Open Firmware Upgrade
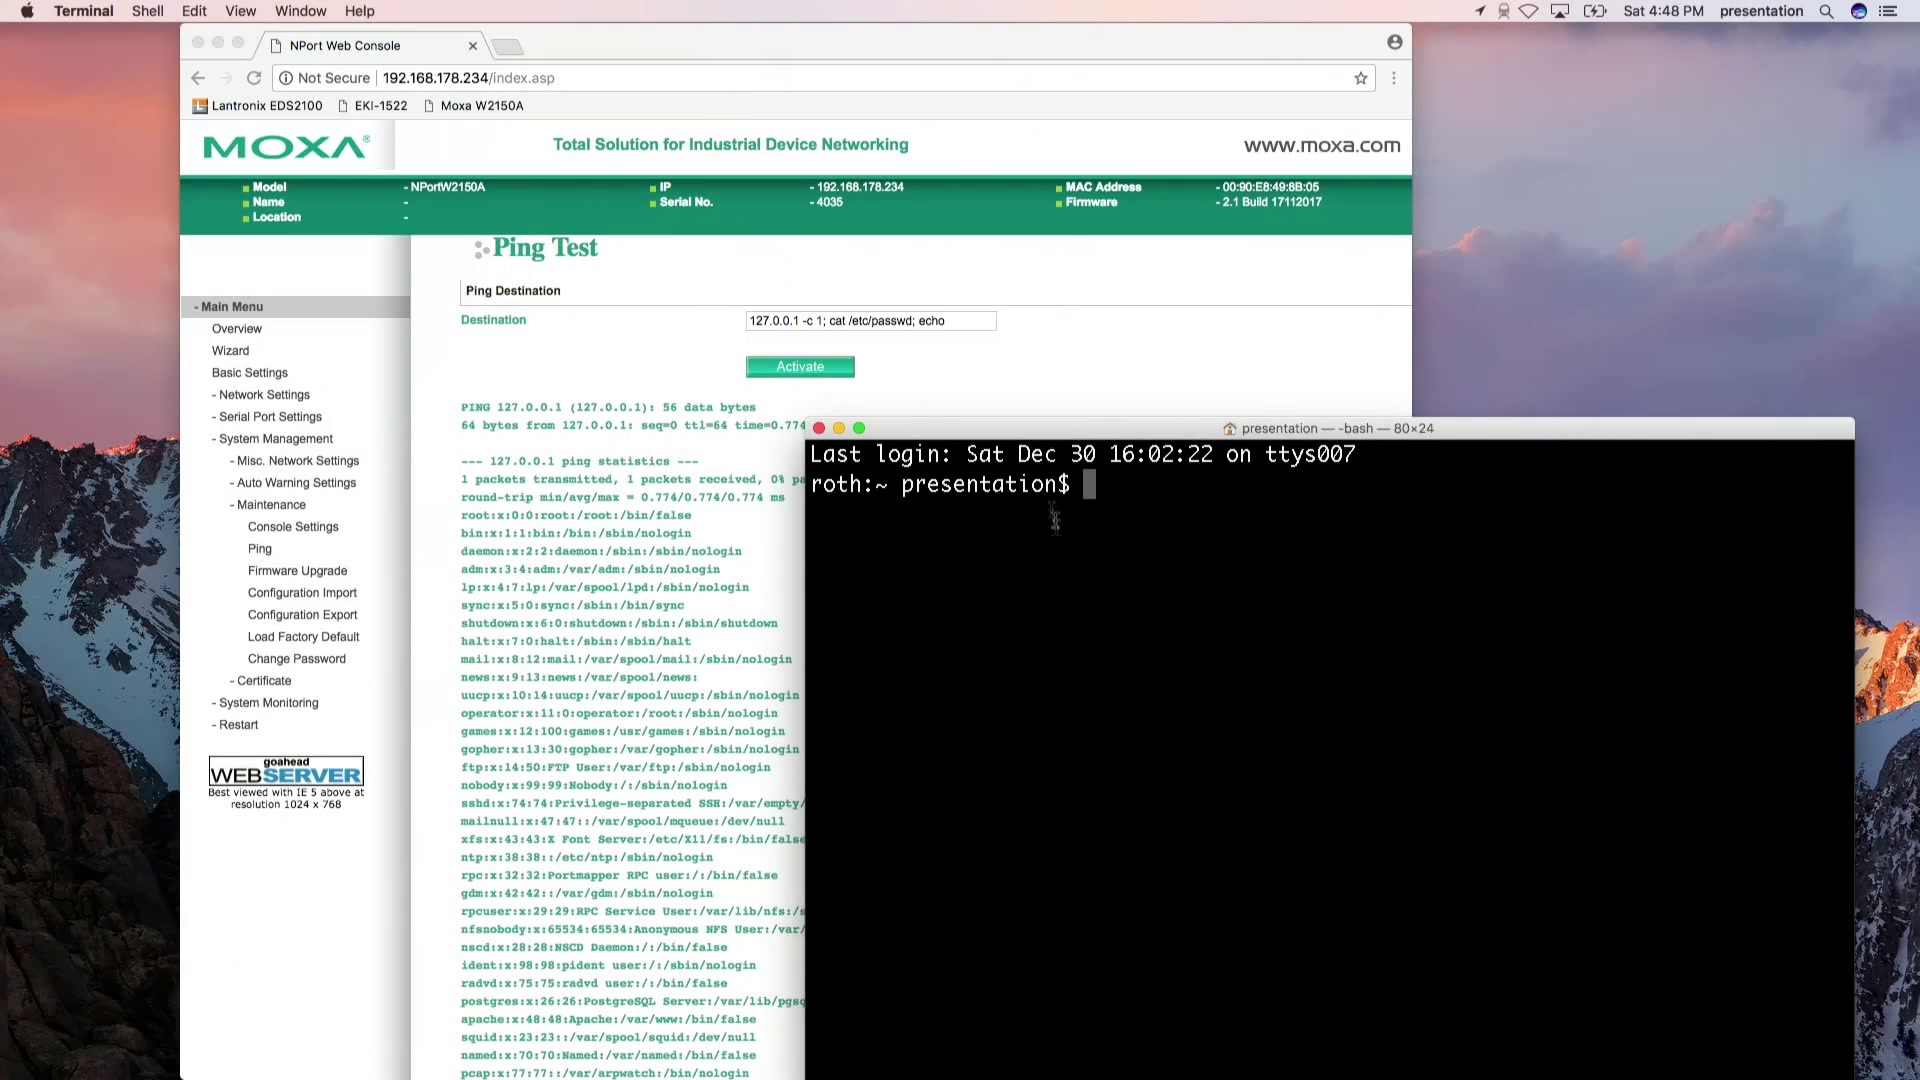 298,571
